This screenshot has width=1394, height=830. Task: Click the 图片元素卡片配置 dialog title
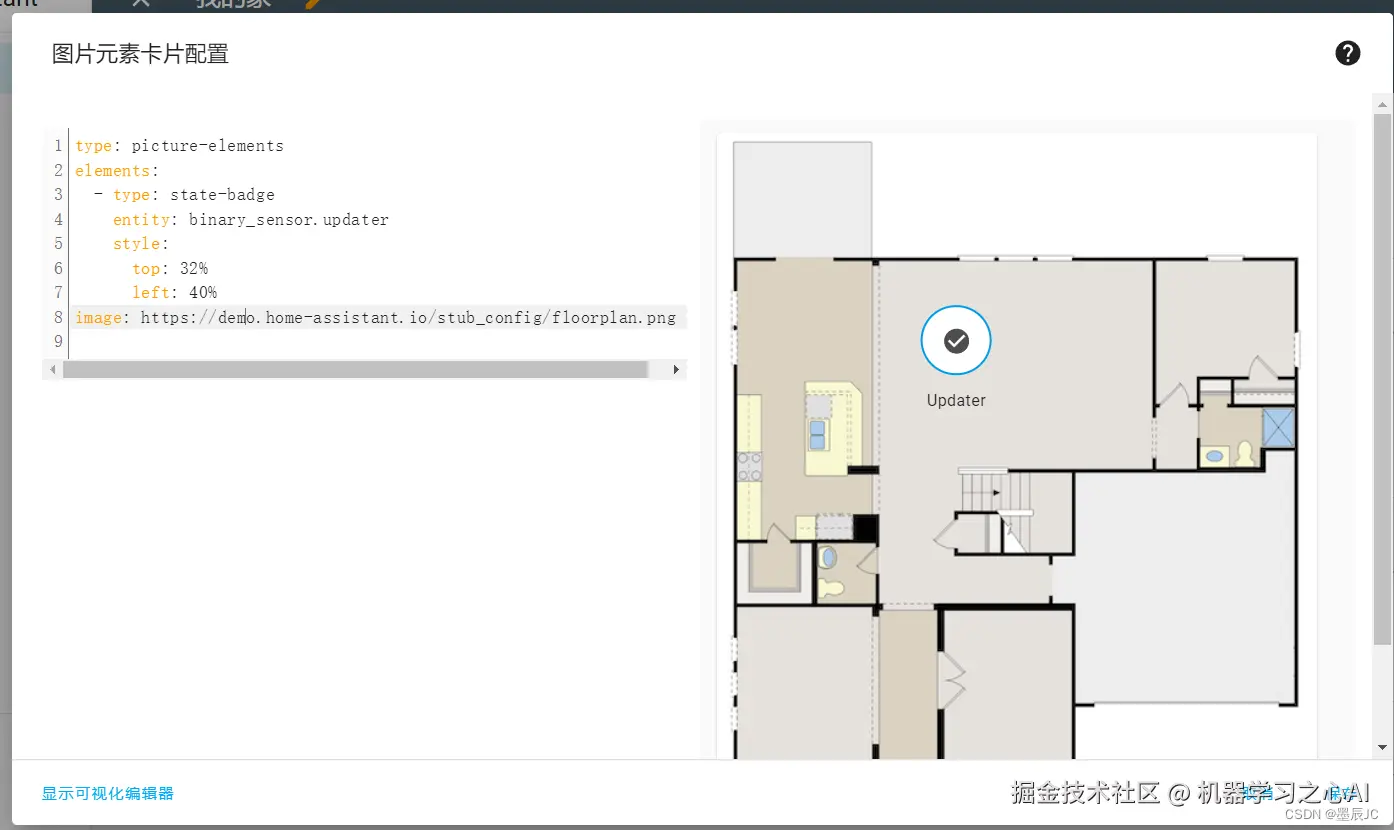(x=140, y=54)
